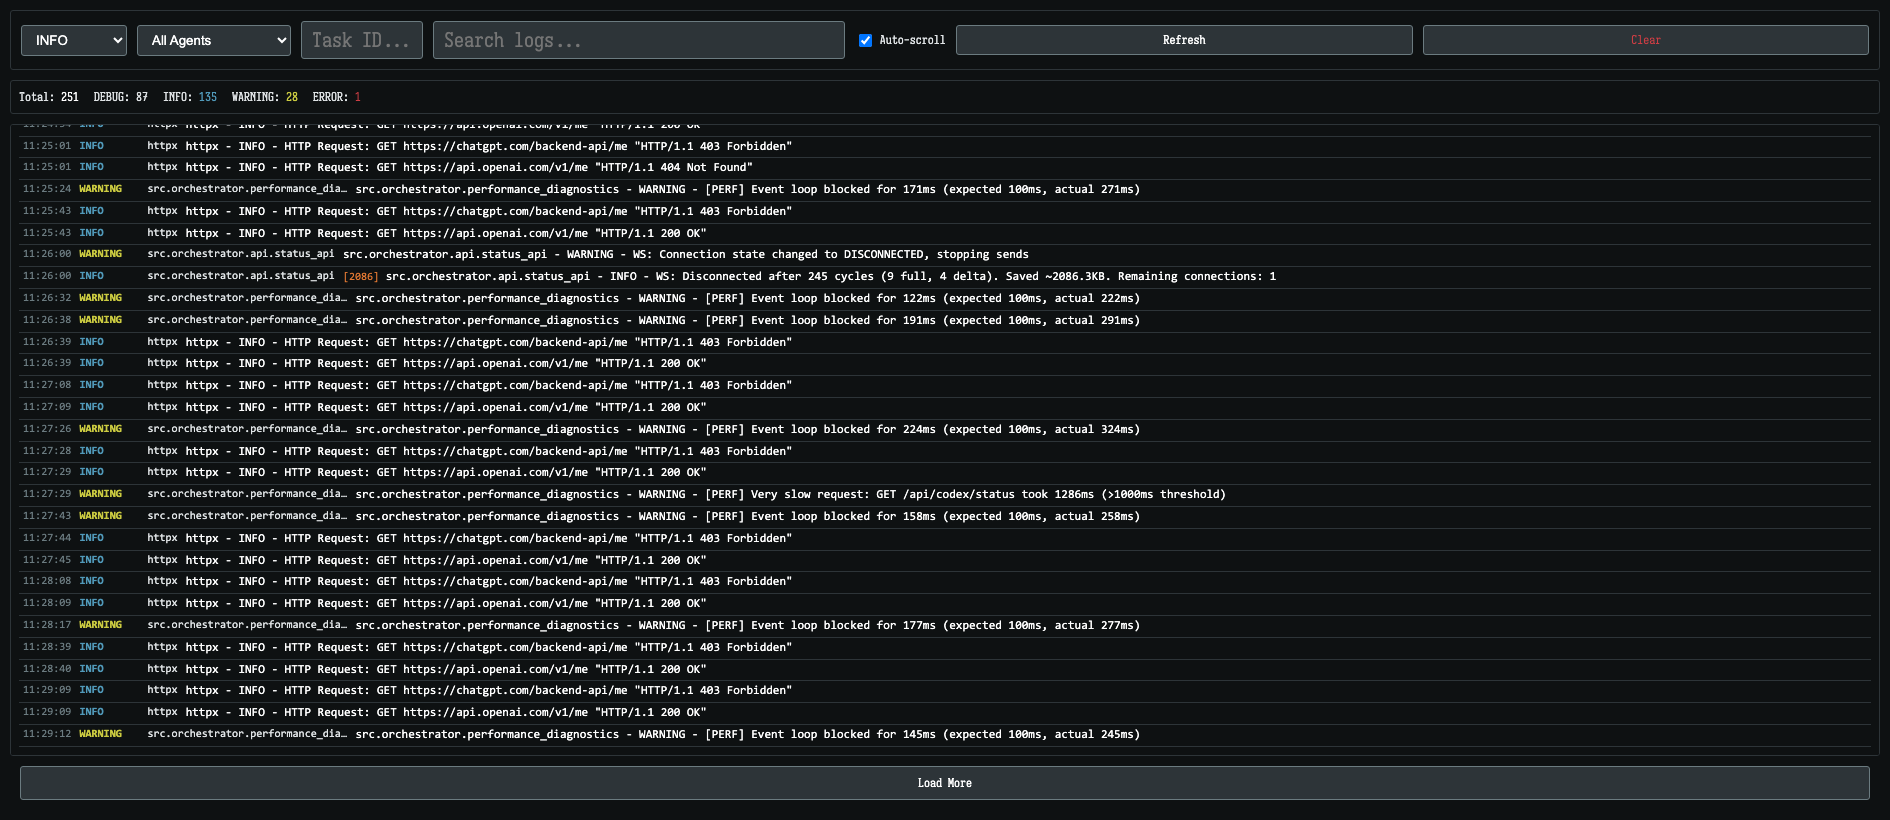The height and width of the screenshot is (820, 1890).
Task: Click the orange [2086] tag
Action: point(361,277)
